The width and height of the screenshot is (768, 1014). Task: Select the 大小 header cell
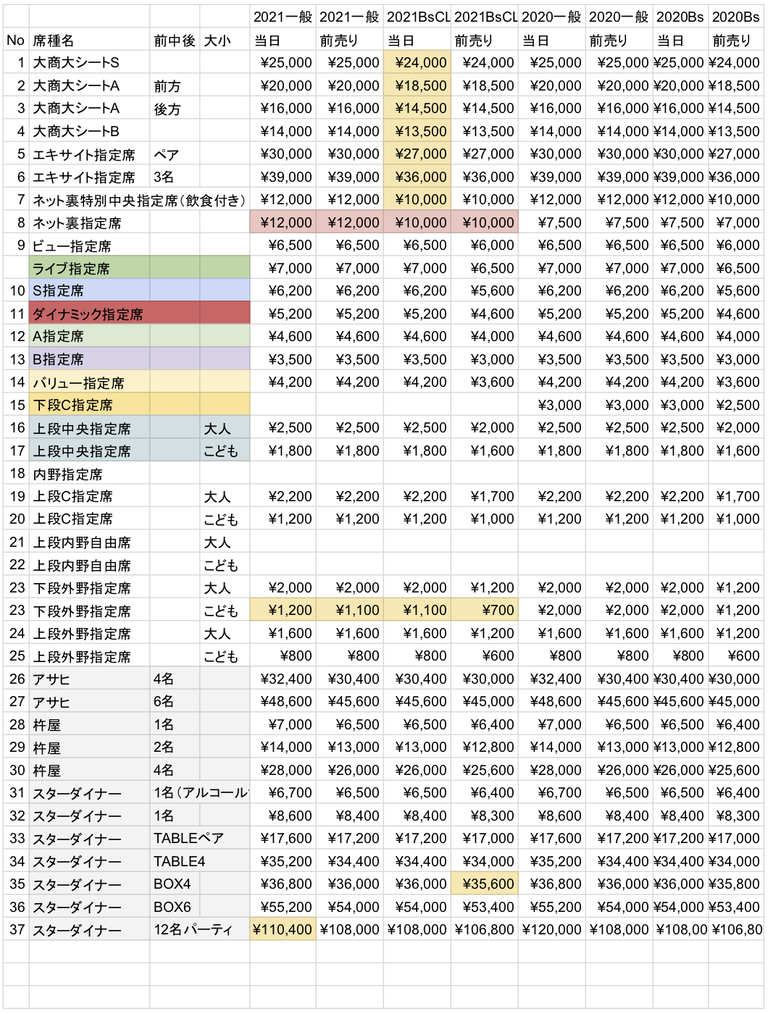pos(224,40)
